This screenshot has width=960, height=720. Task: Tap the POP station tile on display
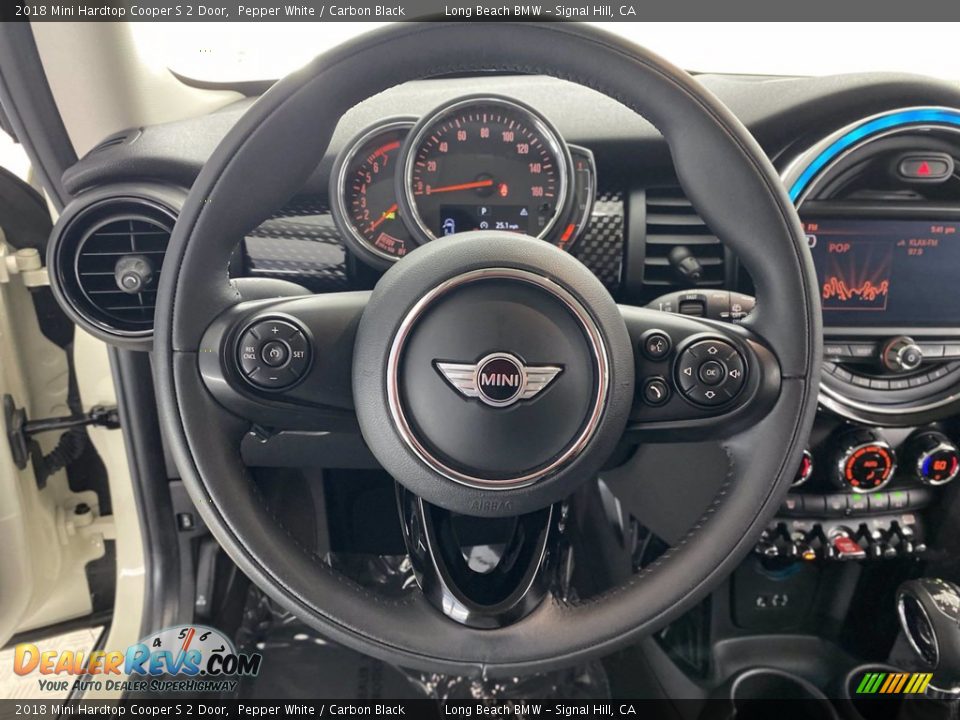point(855,275)
